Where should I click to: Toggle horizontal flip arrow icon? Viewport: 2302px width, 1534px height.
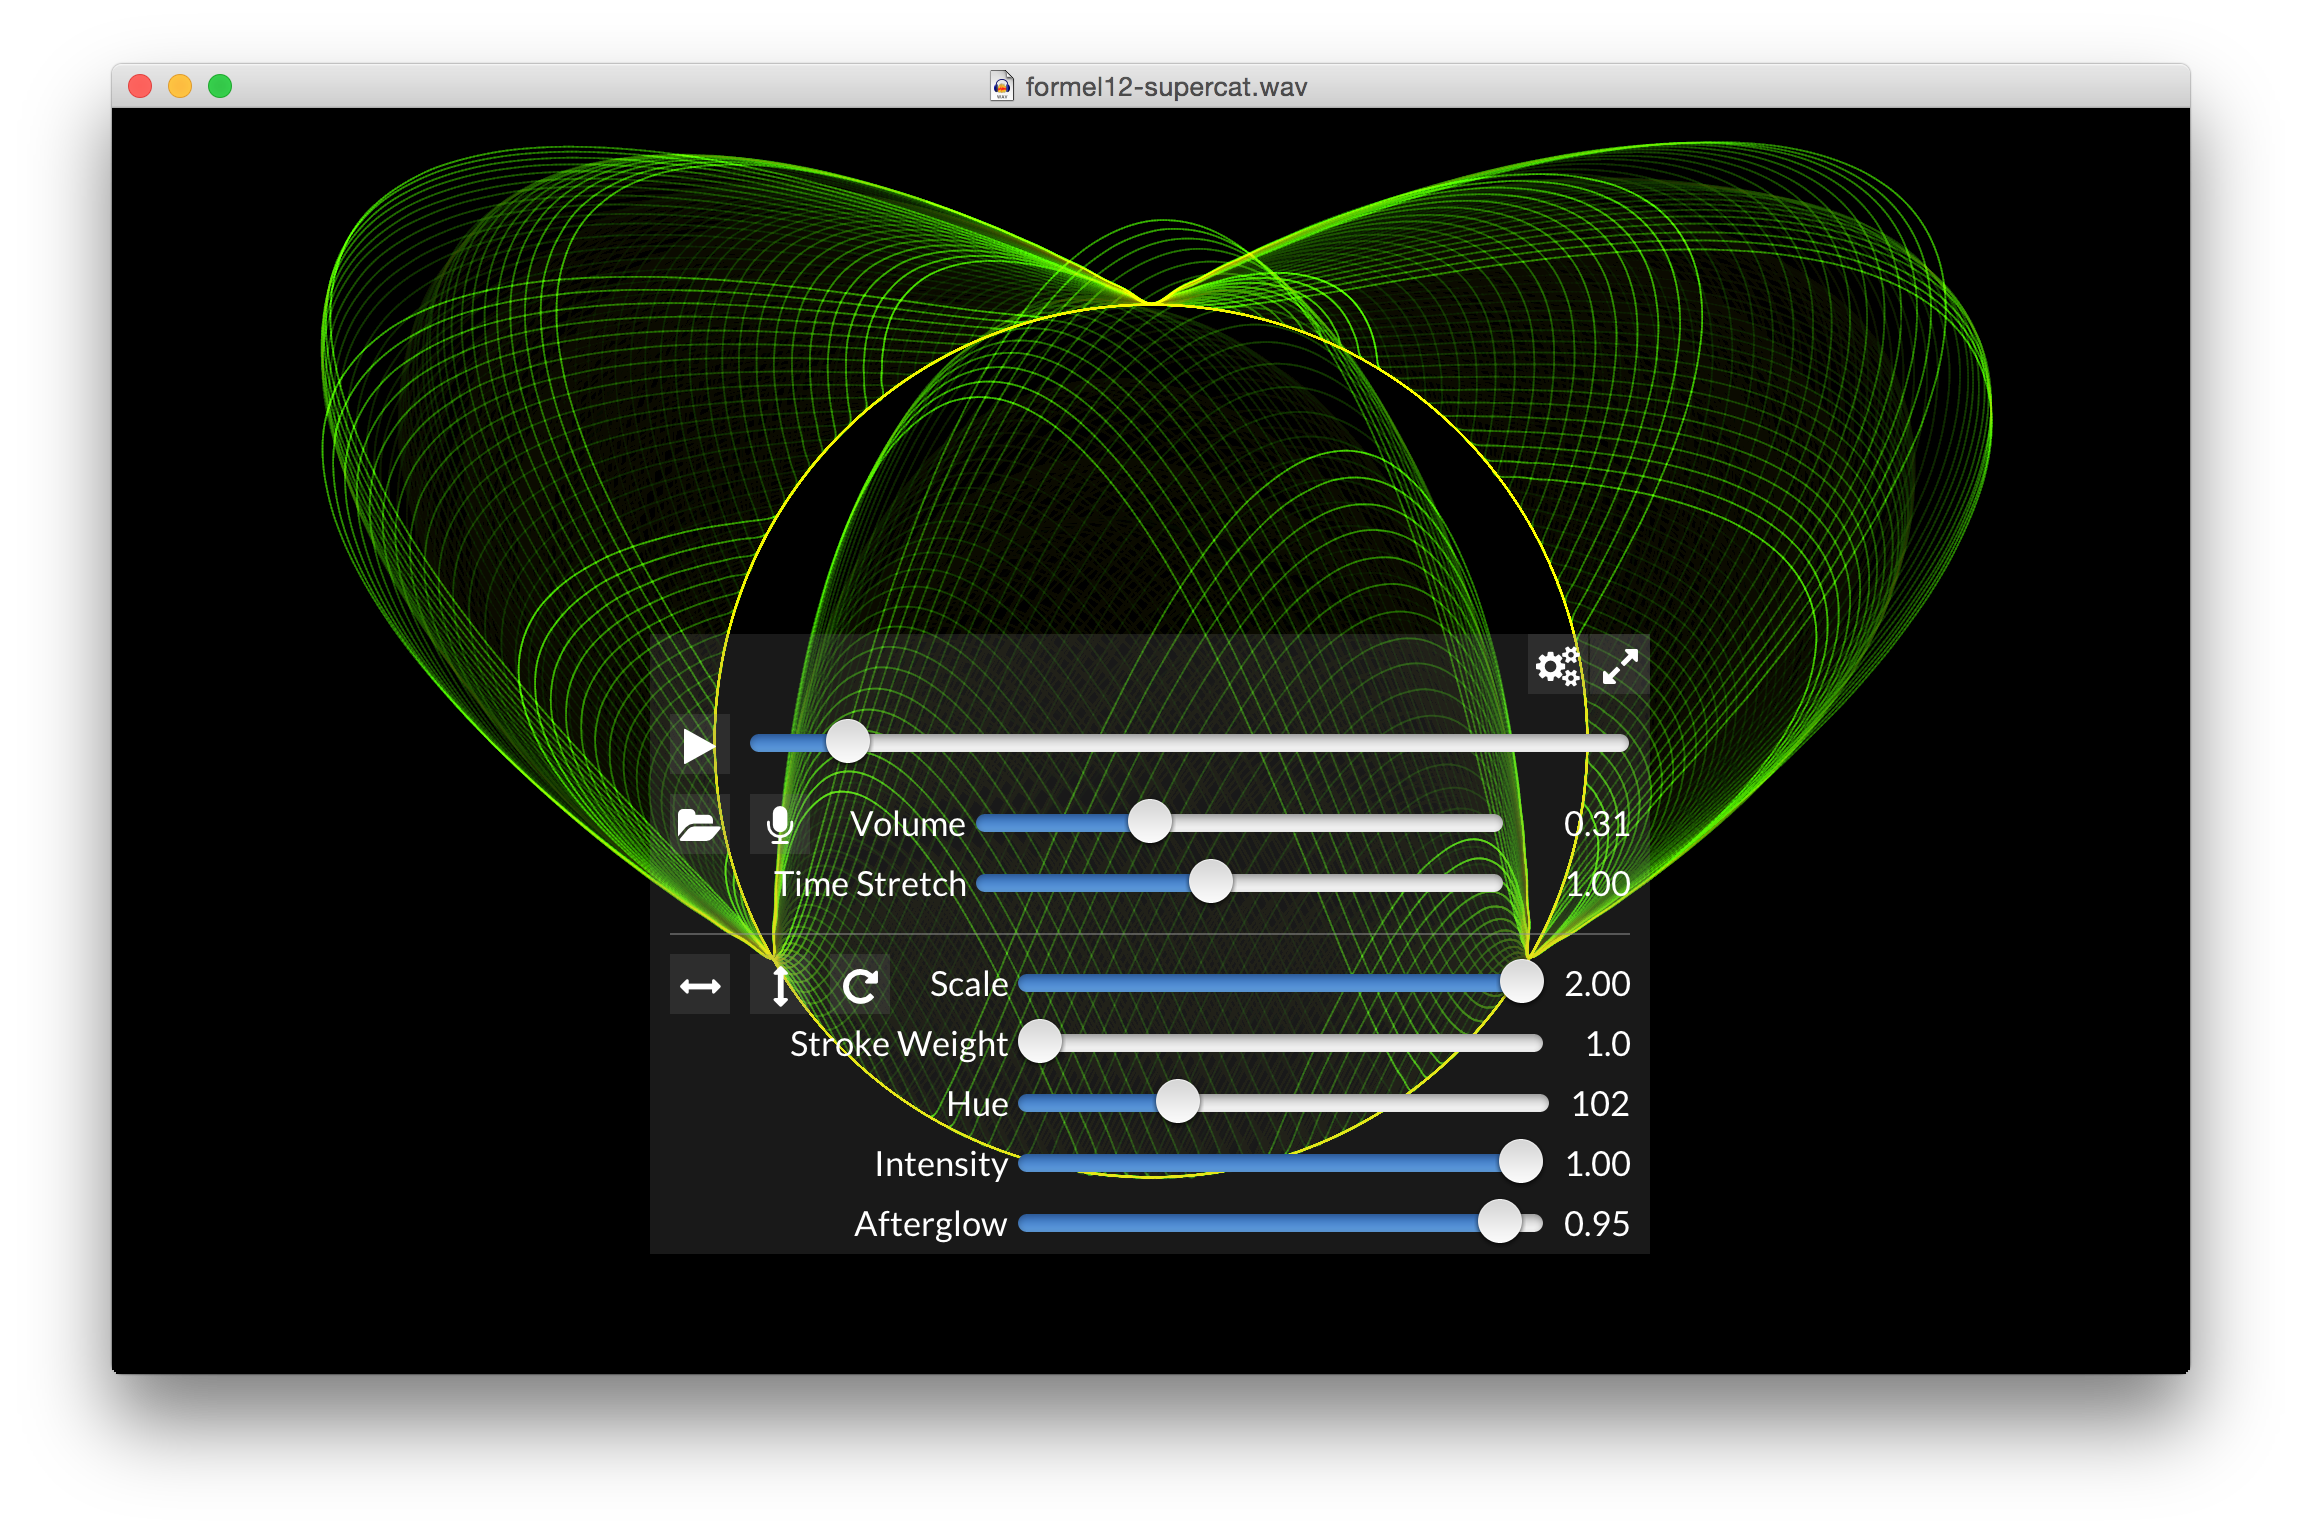(x=699, y=986)
